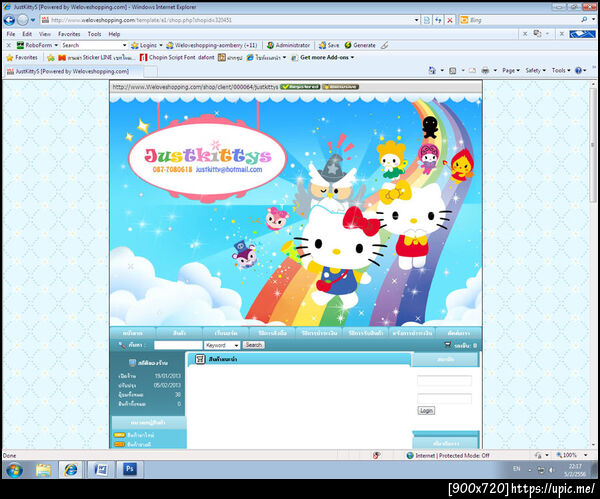Click the browser Forward arrow button
This screenshot has width=600, height=499.
tap(23, 20)
